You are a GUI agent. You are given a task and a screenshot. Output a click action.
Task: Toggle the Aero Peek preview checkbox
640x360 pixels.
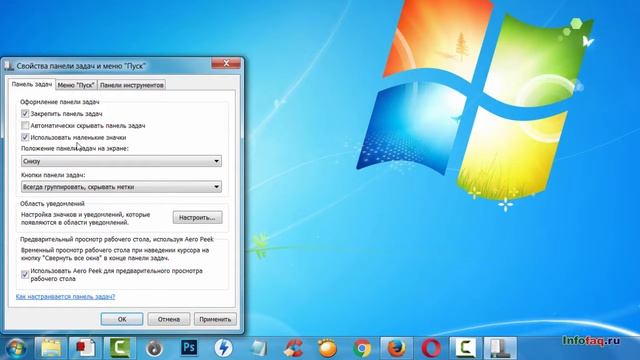click(25, 275)
